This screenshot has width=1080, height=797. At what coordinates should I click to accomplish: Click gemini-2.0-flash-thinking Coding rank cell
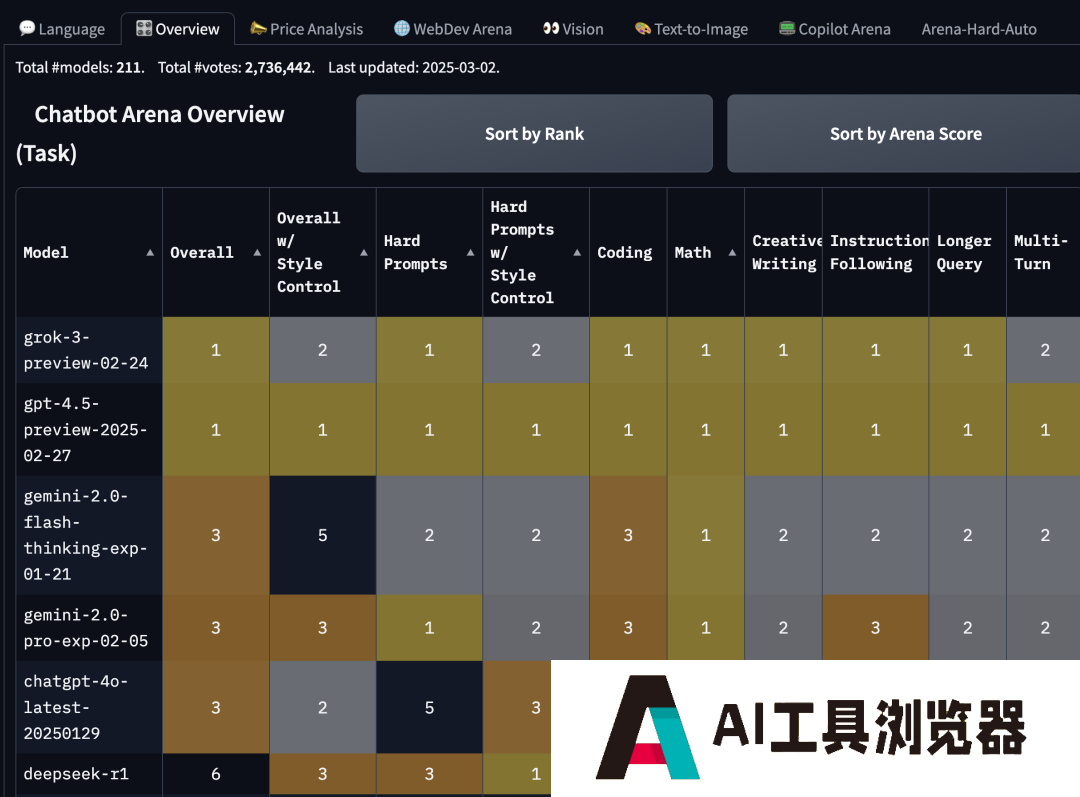coord(628,535)
